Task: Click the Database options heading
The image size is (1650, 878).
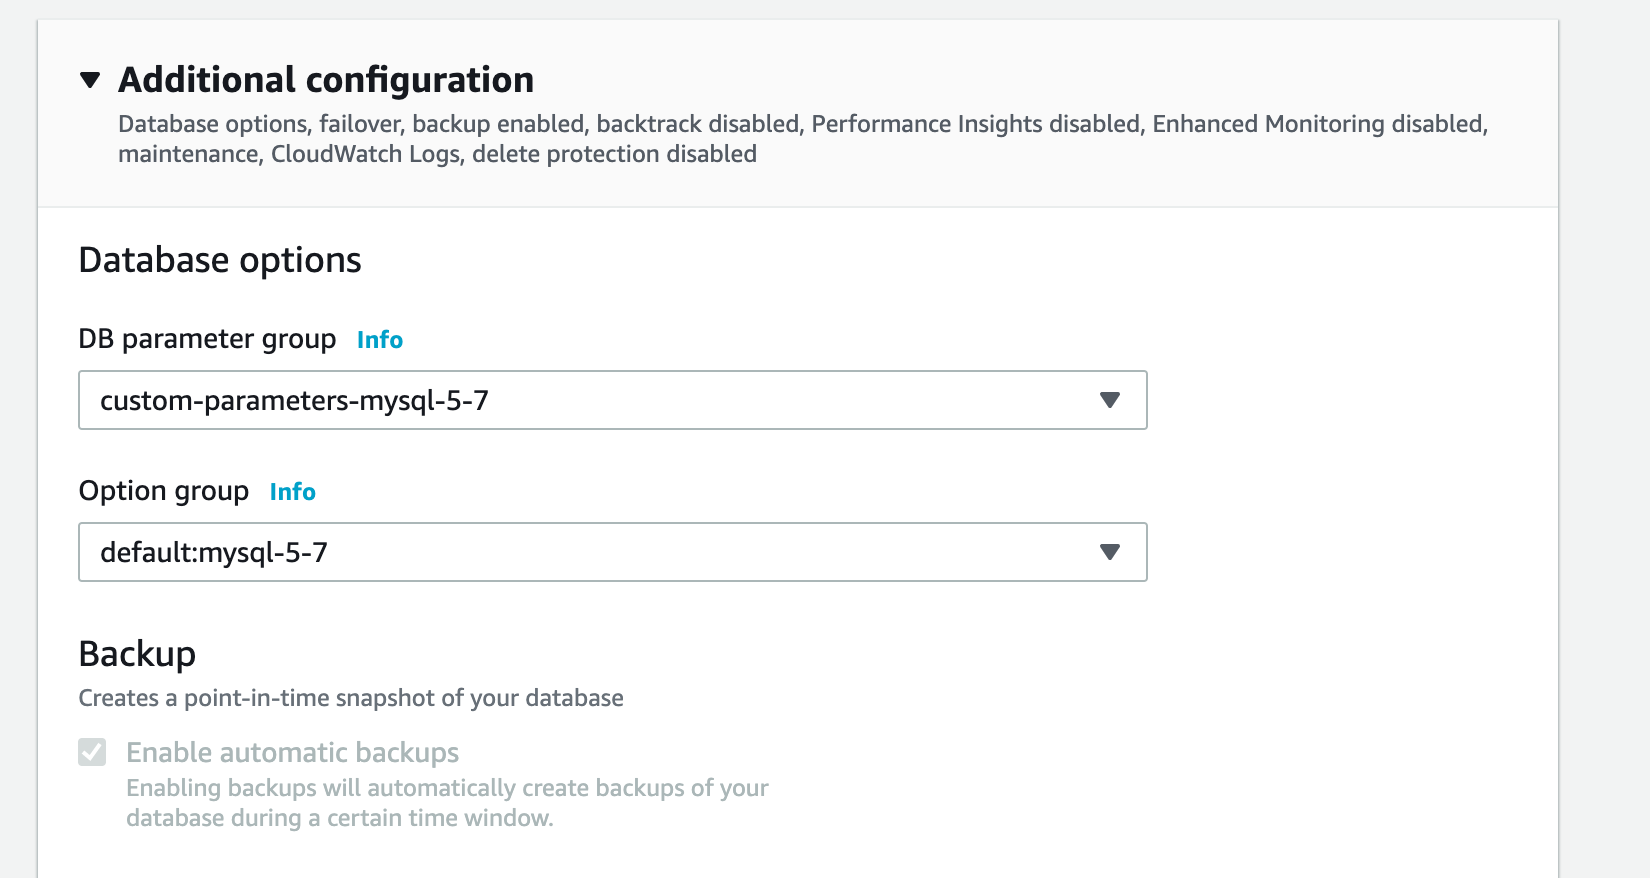Action: tap(220, 260)
